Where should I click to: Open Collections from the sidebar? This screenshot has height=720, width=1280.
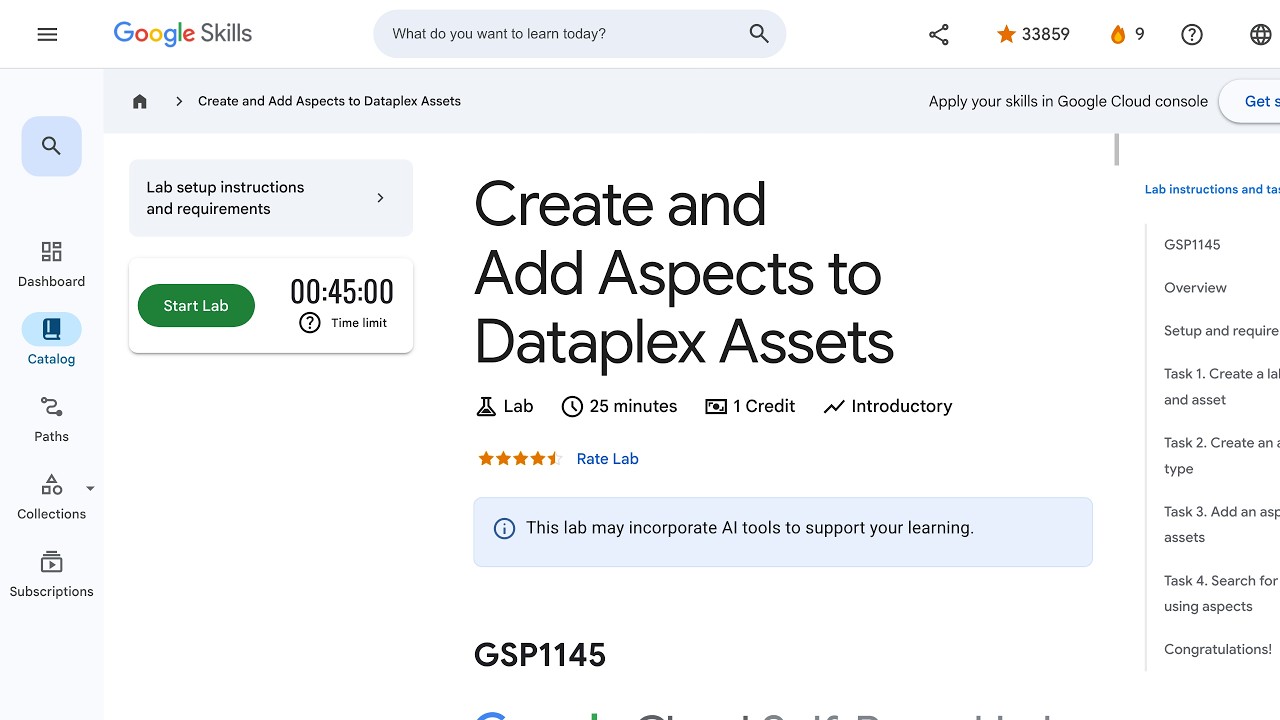pos(51,497)
